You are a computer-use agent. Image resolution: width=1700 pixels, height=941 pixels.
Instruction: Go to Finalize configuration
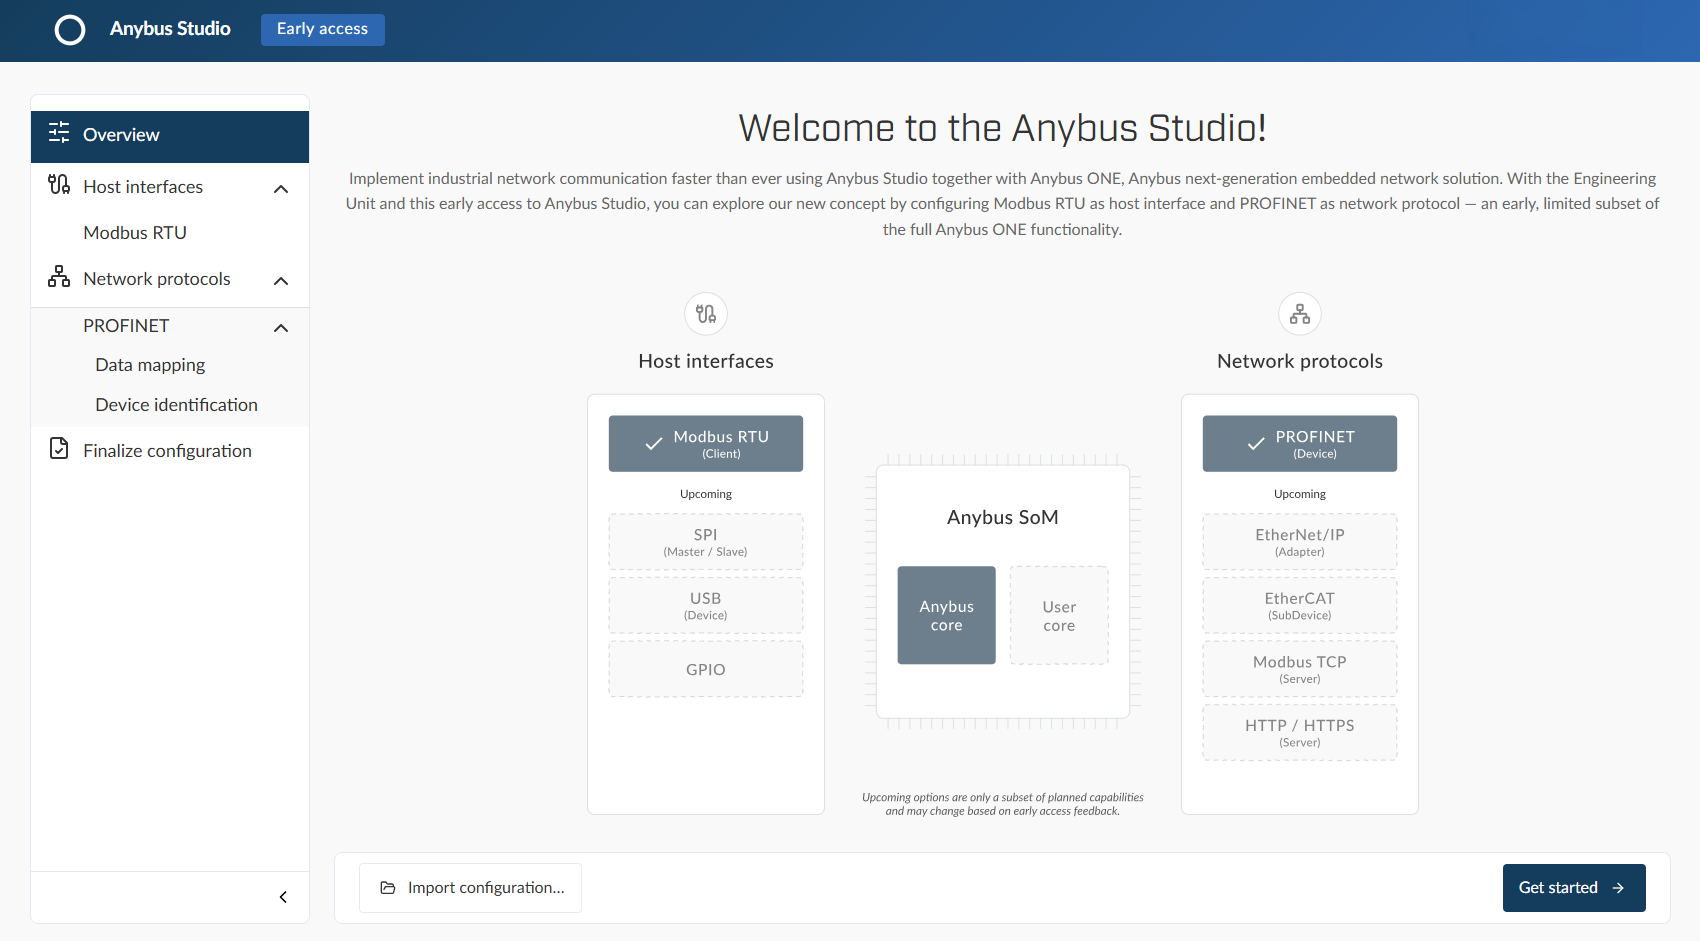pos(170,451)
